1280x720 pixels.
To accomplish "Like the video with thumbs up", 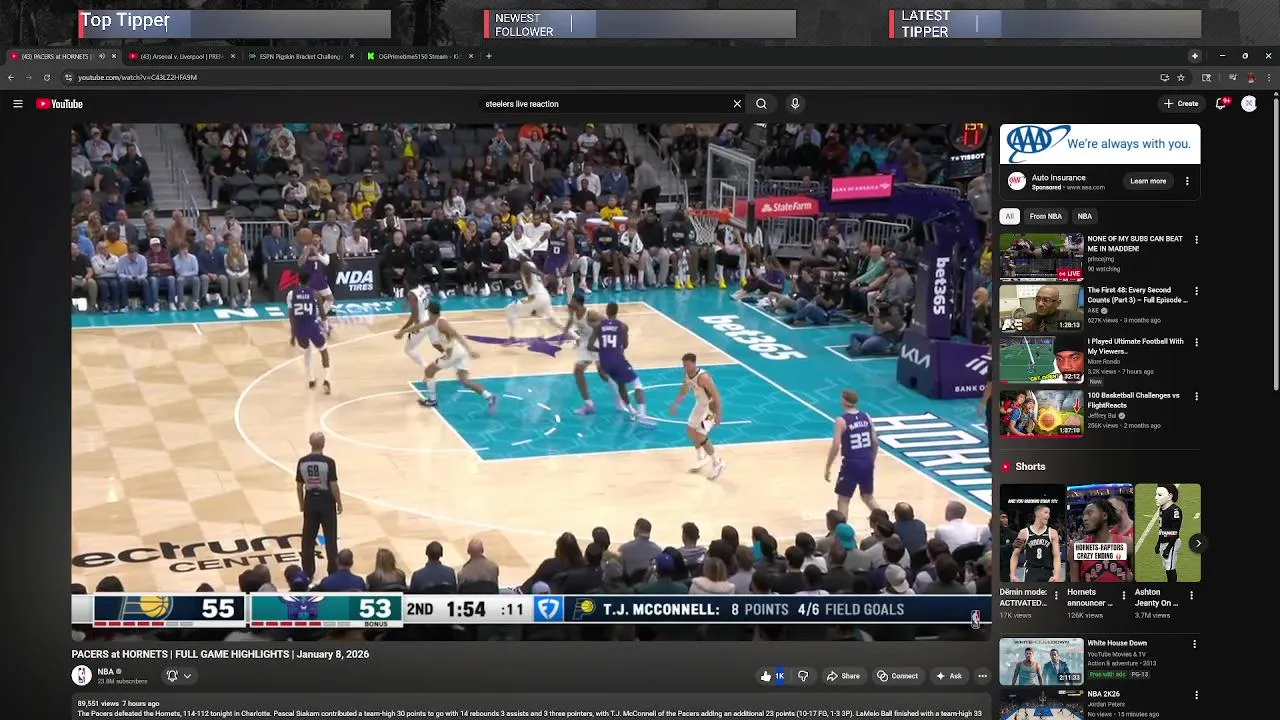I will pyautogui.click(x=772, y=676).
